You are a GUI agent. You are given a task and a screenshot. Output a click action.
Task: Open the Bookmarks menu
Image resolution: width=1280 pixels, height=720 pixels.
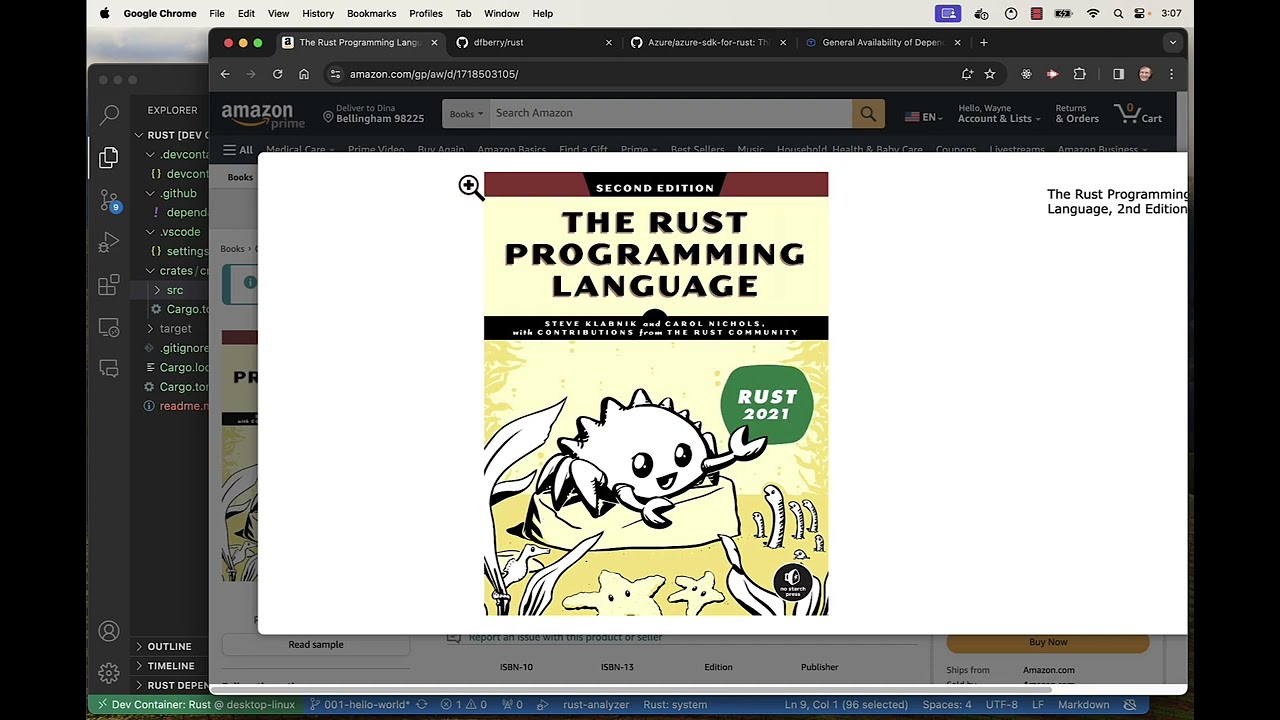point(371,14)
